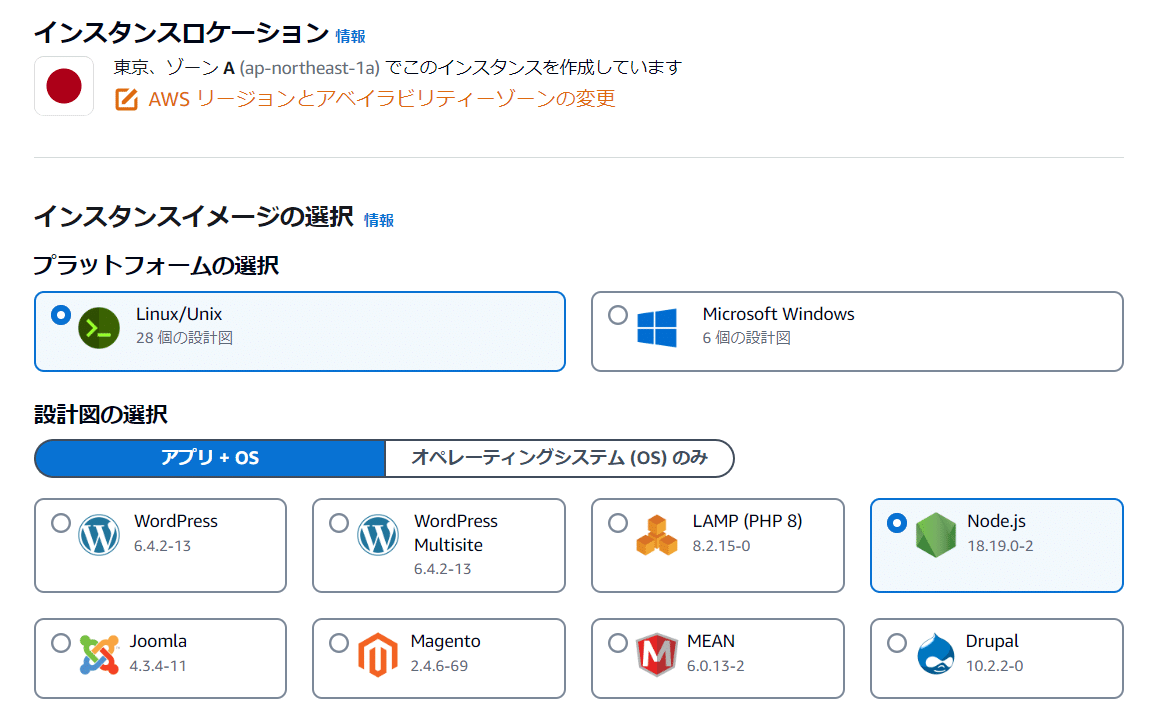This screenshot has height=709, width=1151.
Task: Switch to オペレーティングシステム (OS) のみ tab
Action: point(559,458)
